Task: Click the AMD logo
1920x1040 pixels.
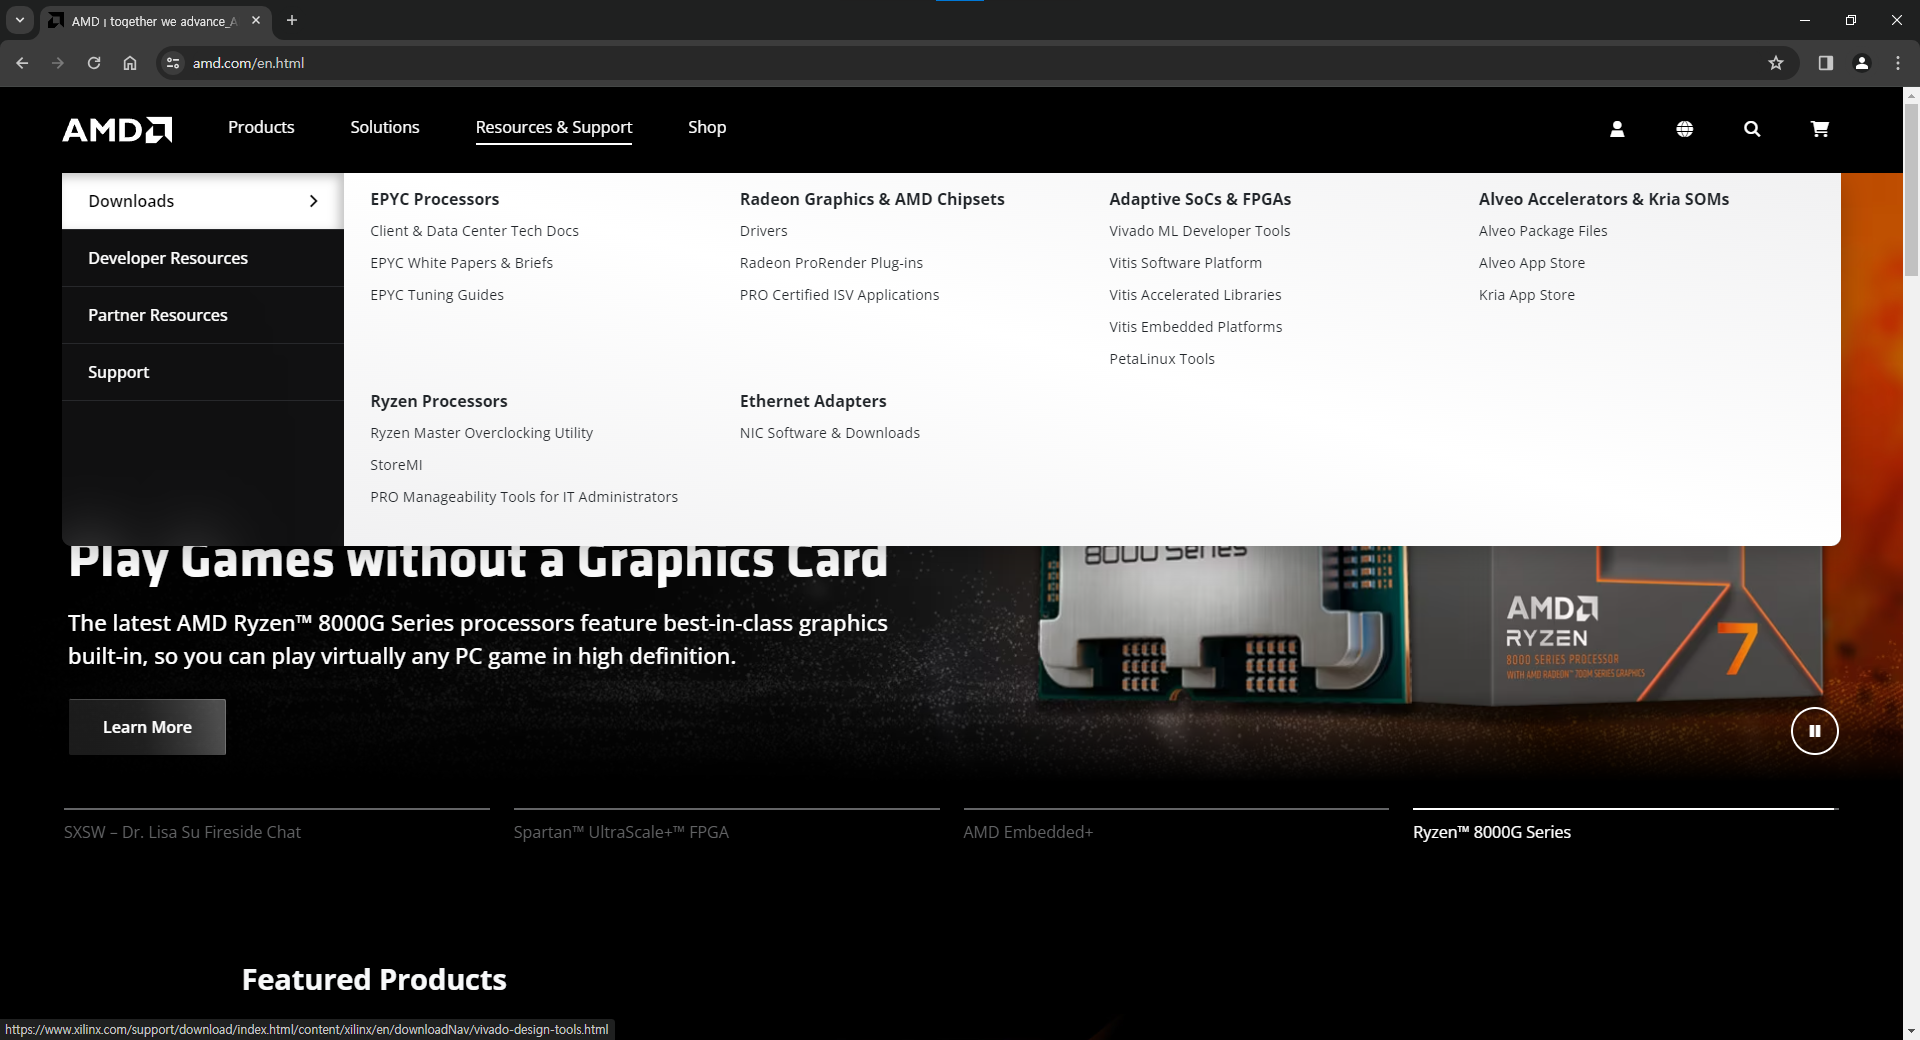Action: [117, 129]
